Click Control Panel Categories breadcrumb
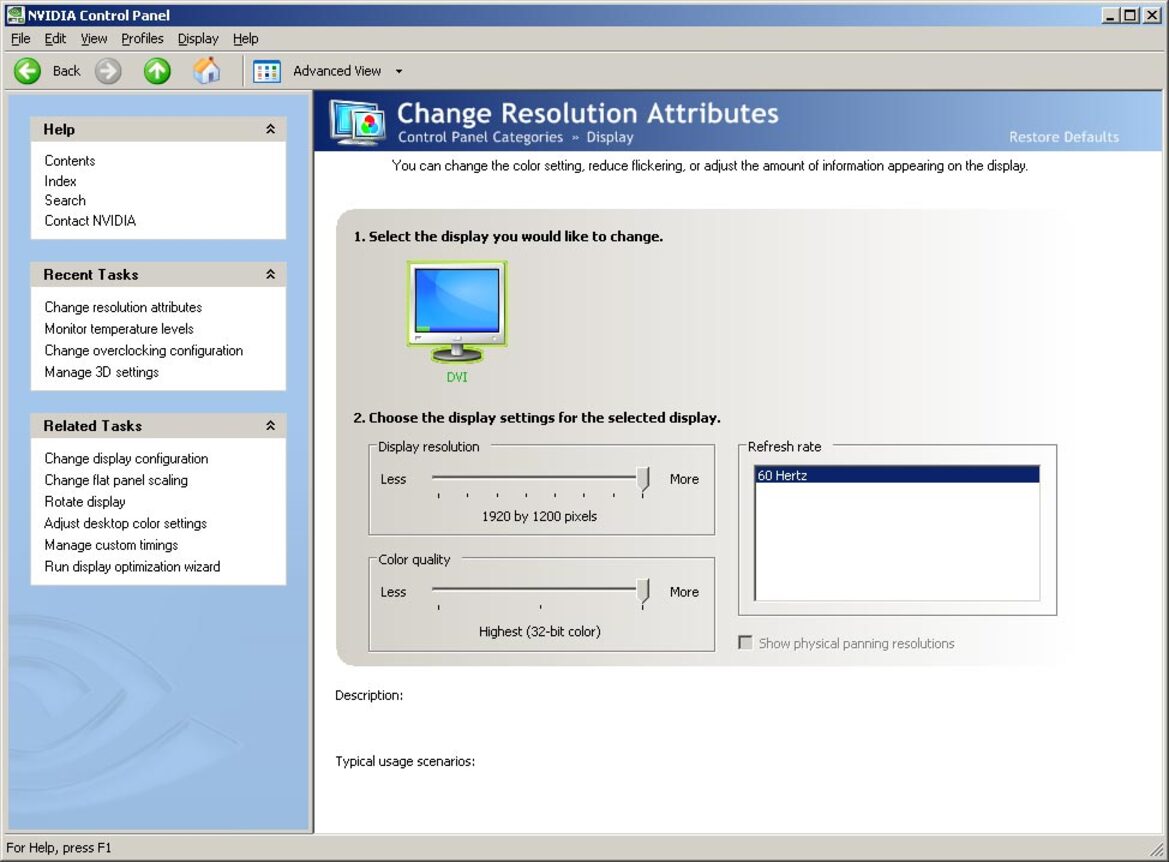Image resolution: width=1169 pixels, height=862 pixels. [x=480, y=137]
